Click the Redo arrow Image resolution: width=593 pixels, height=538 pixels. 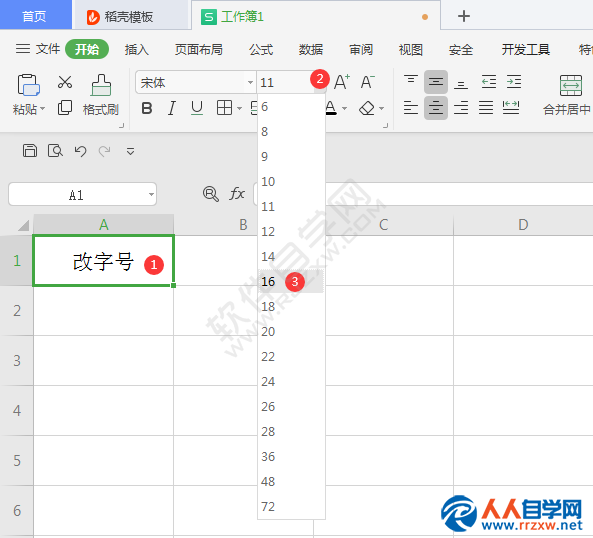105,151
